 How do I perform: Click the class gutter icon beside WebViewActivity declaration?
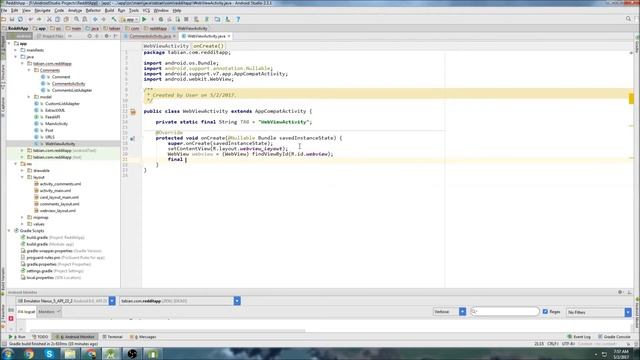click(133, 111)
